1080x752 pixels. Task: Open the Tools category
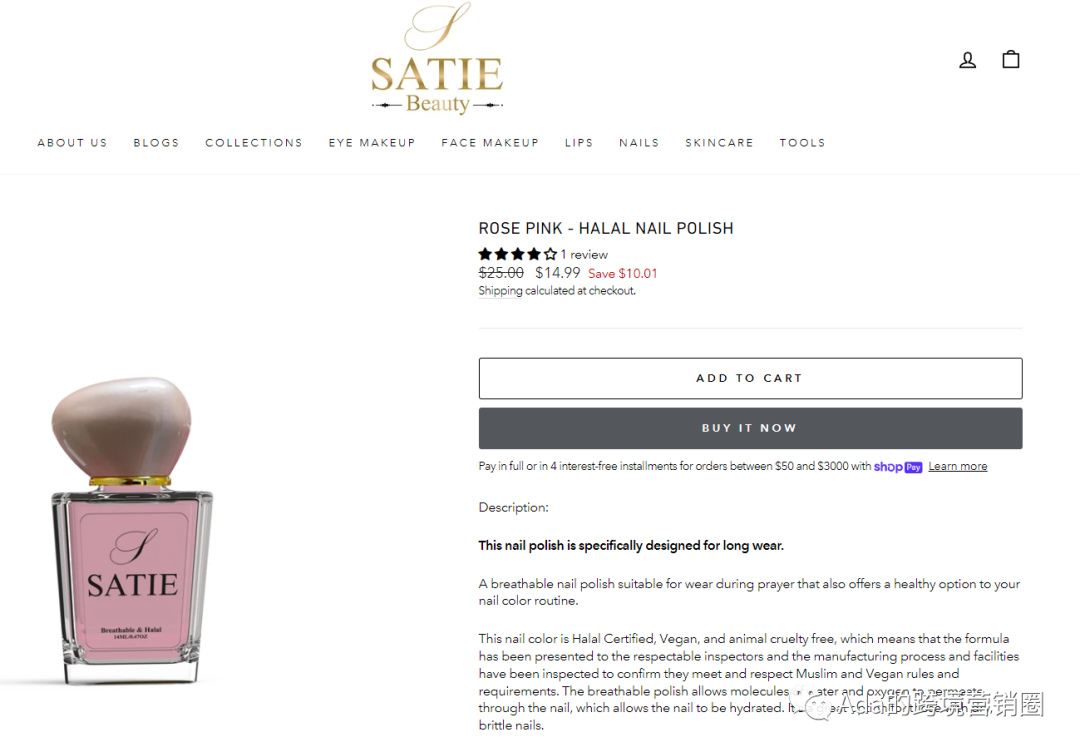802,143
